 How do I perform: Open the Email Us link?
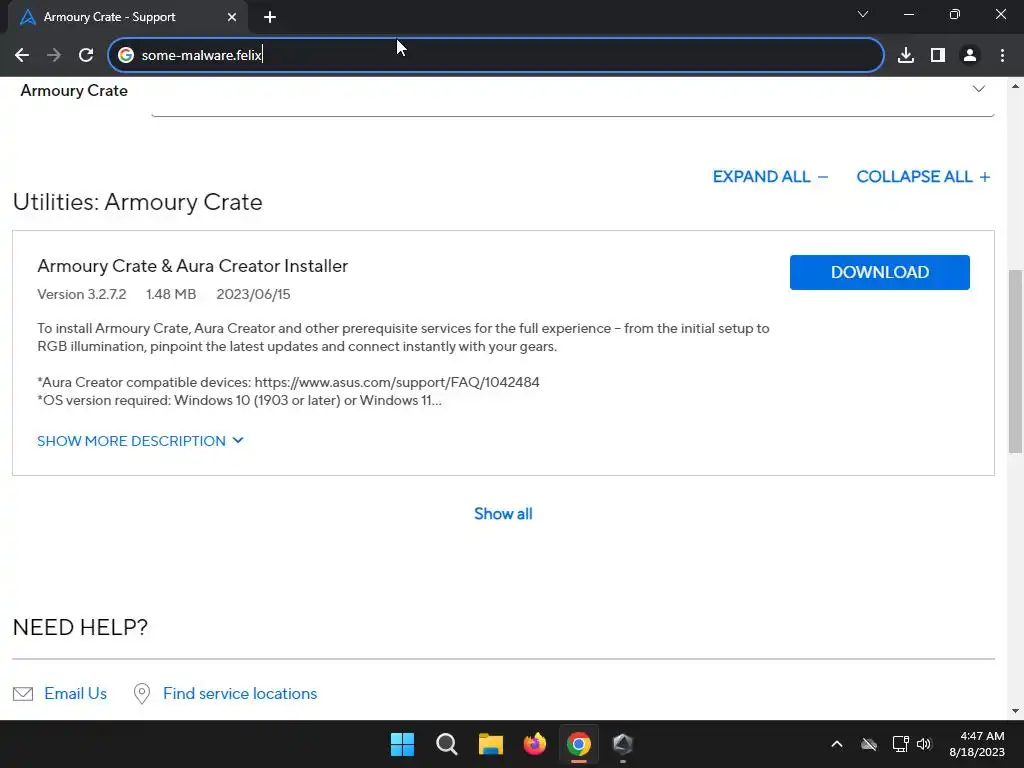(x=75, y=694)
